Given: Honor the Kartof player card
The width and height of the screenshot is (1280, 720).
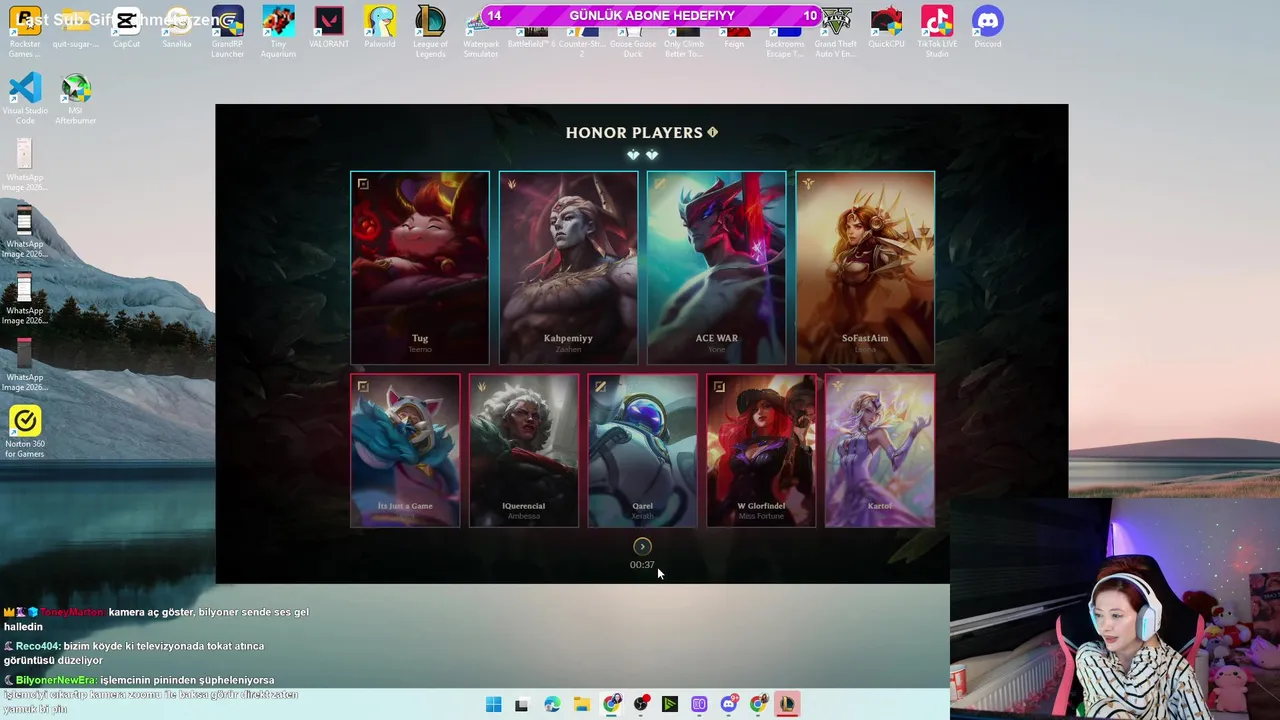Looking at the screenshot, I should click(880, 450).
